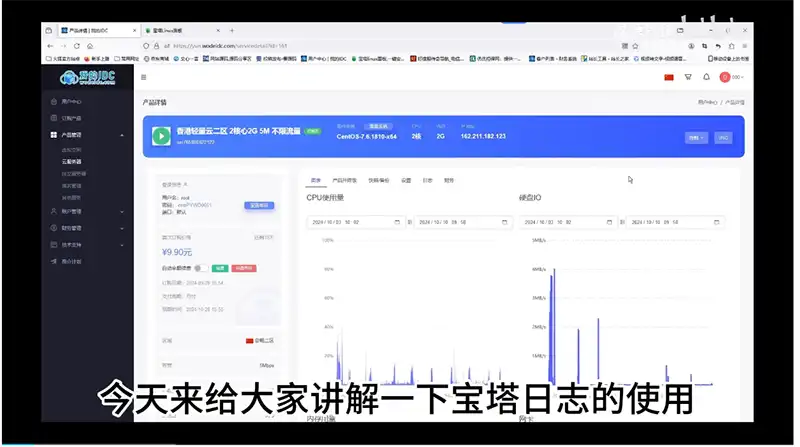The image size is (800, 447).
Task: Open calendar icon of CPU start date field
Action: point(397,221)
